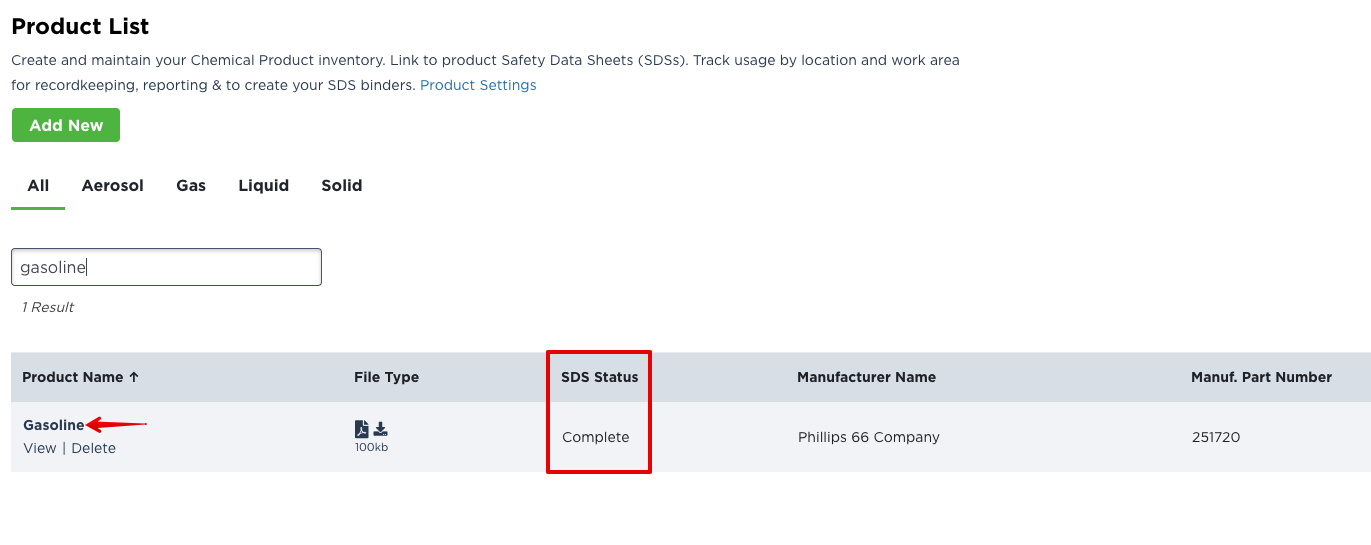
Task: Click the gasoline search field
Action: click(166, 267)
